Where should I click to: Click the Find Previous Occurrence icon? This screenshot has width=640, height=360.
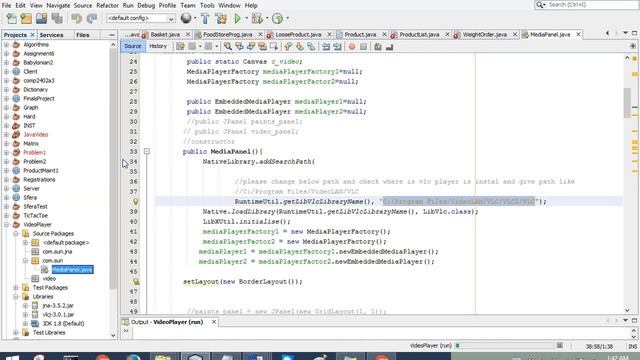[x=239, y=47]
